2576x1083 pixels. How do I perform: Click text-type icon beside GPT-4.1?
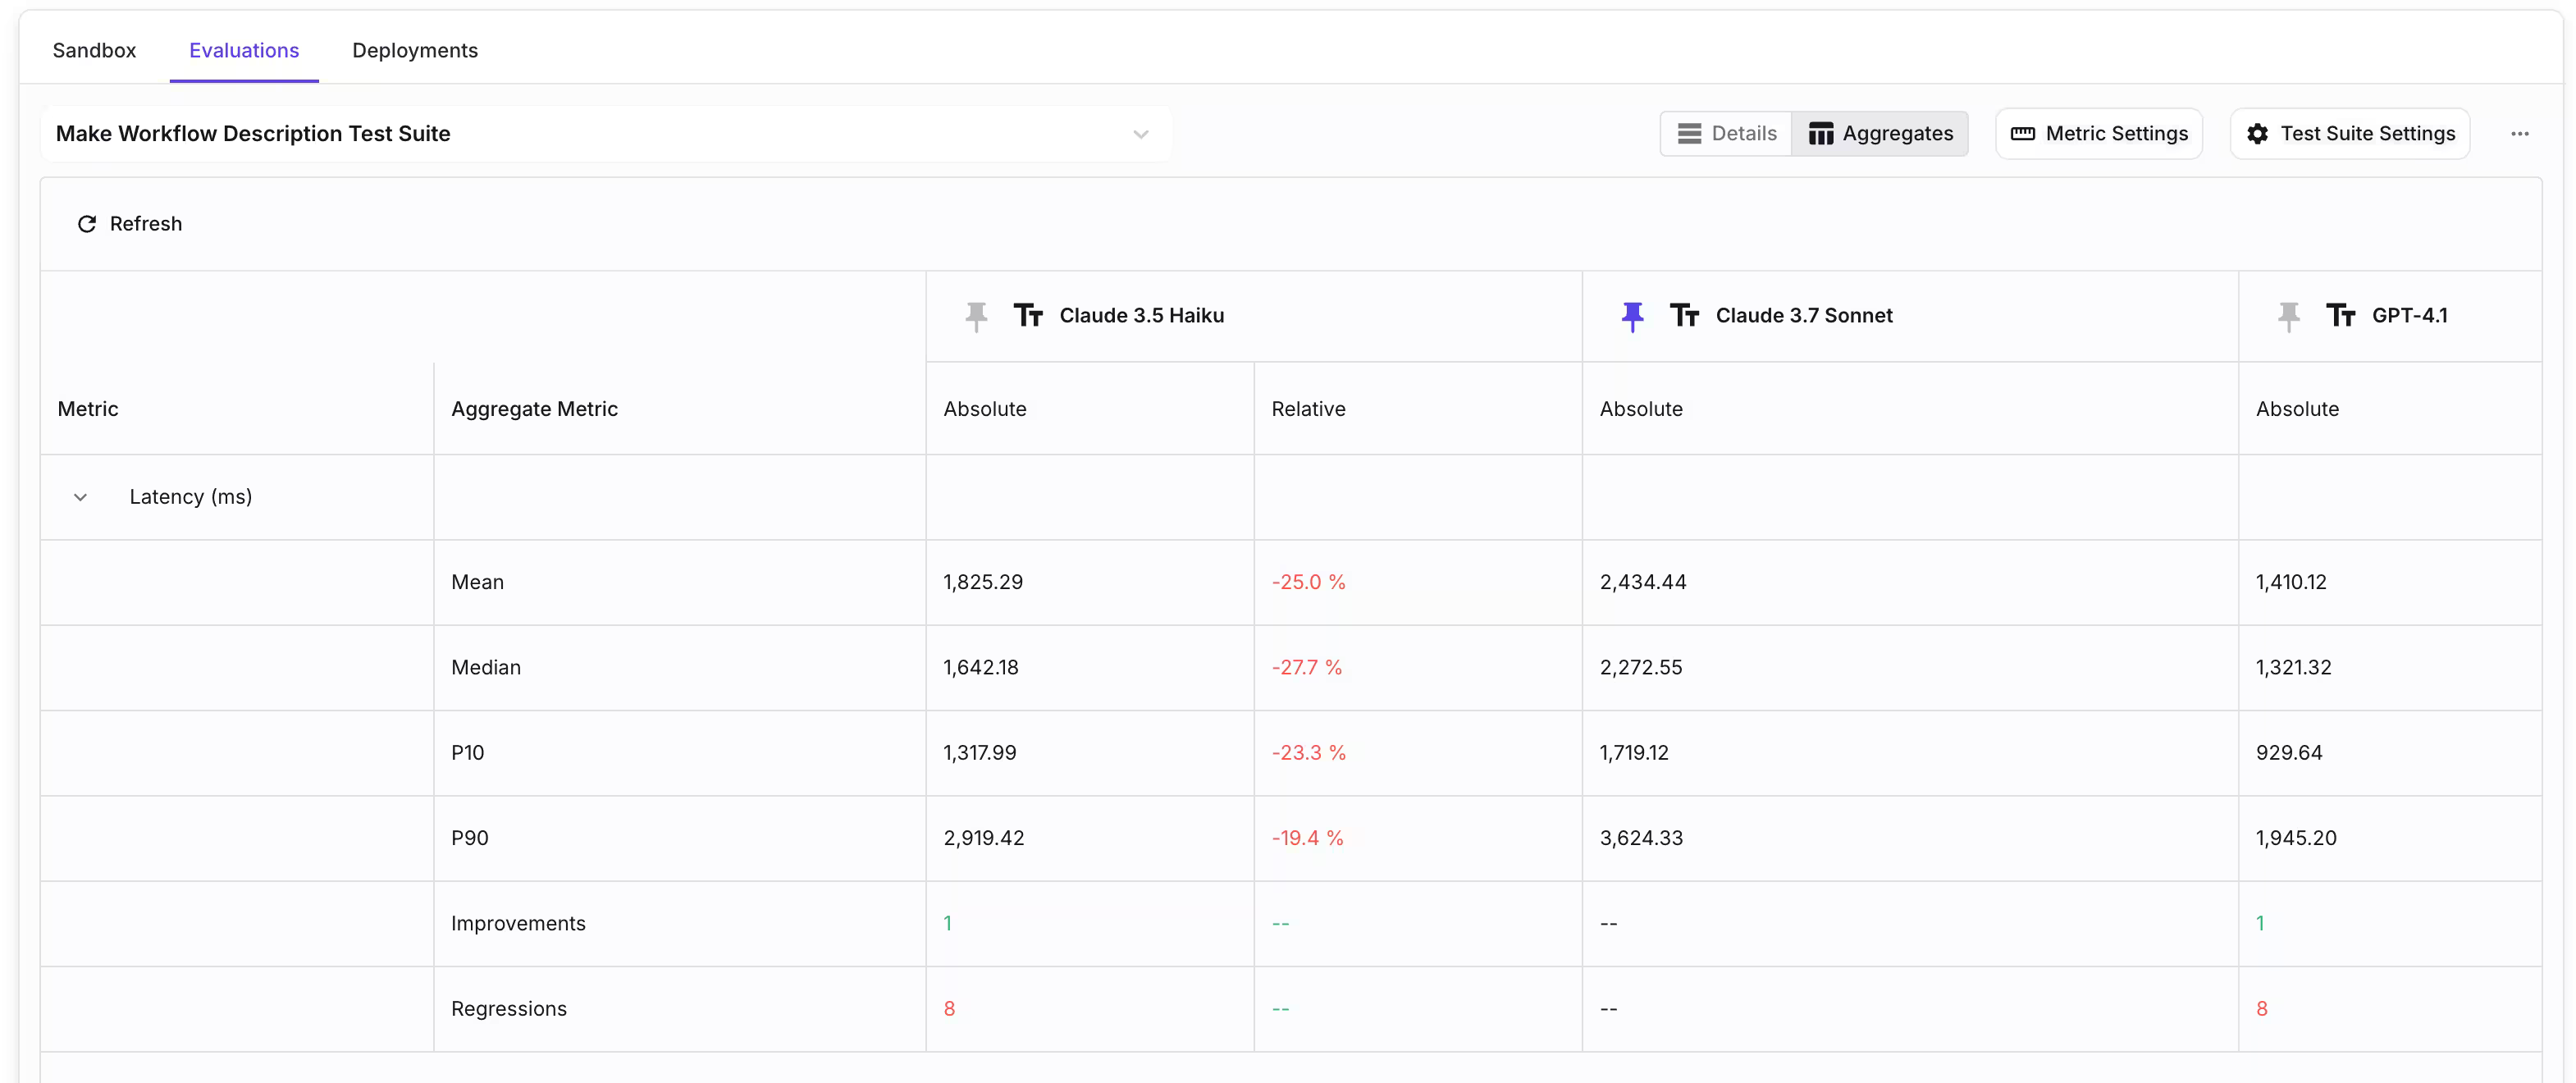click(x=2340, y=316)
